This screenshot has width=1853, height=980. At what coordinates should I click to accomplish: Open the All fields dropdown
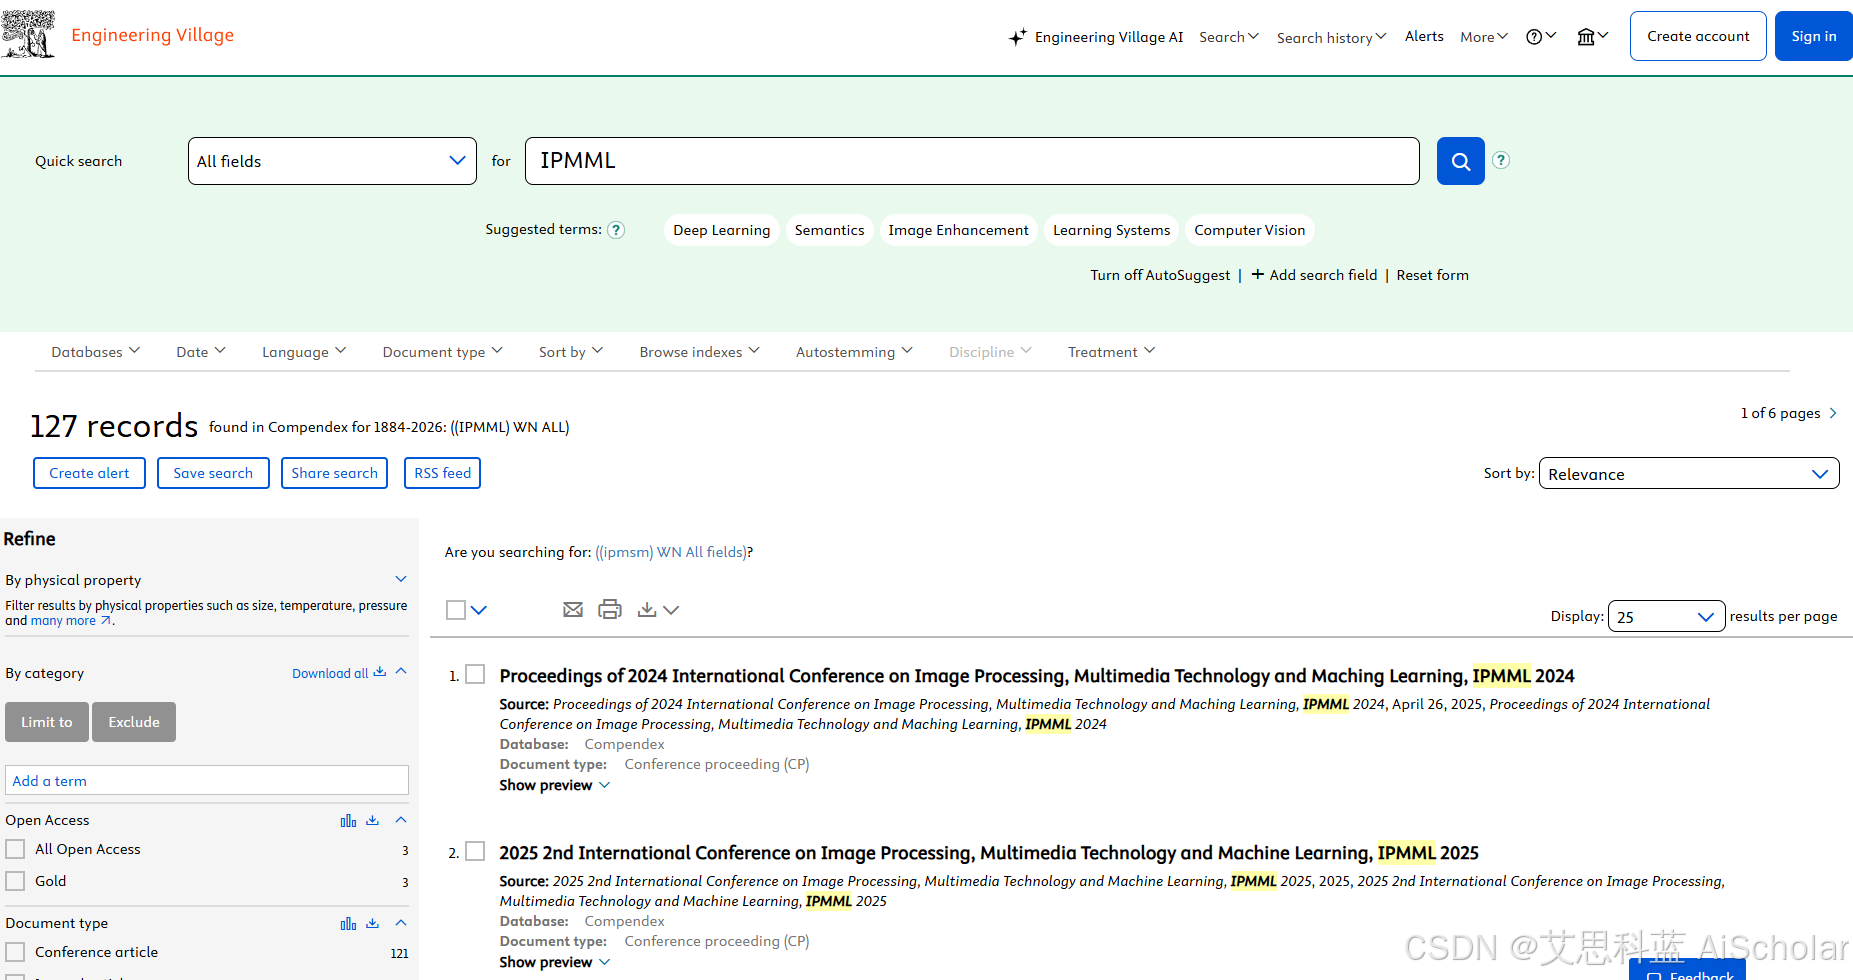coord(332,161)
